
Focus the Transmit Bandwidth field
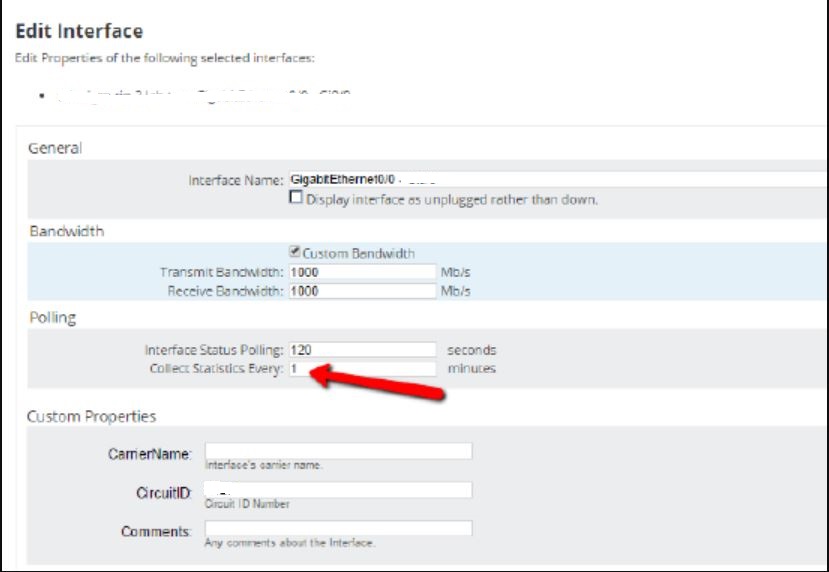362,272
